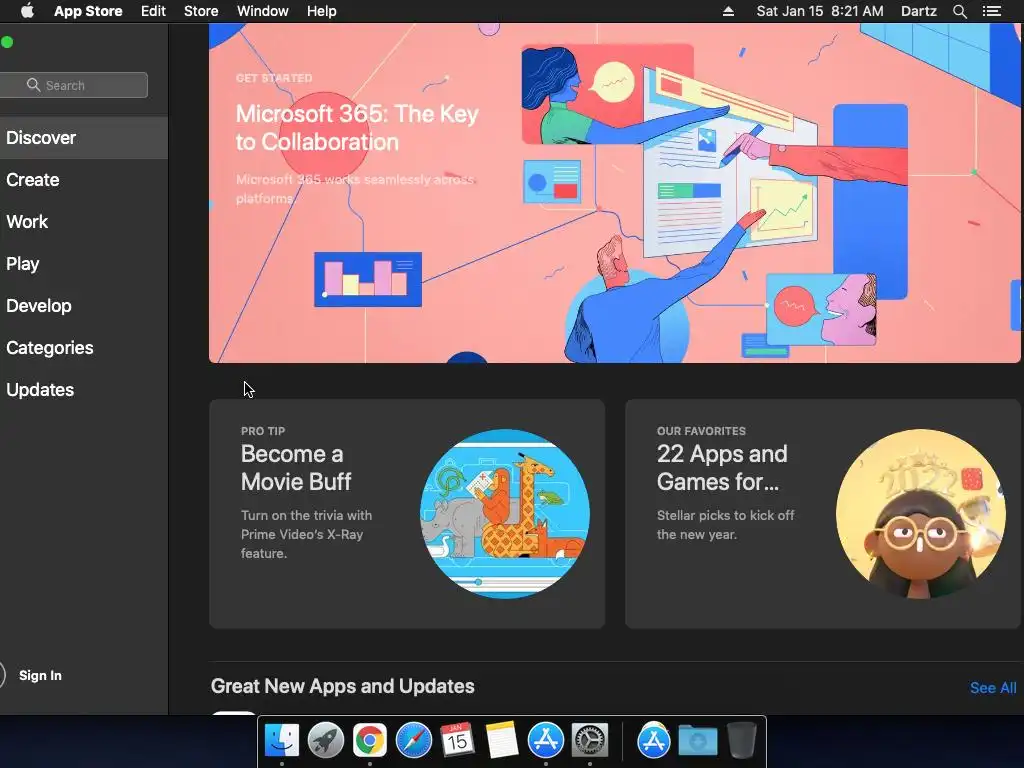Screen dimensions: 1024x768
Task: Select Develop in the sidebar
Action: click(x=84, y=306)
